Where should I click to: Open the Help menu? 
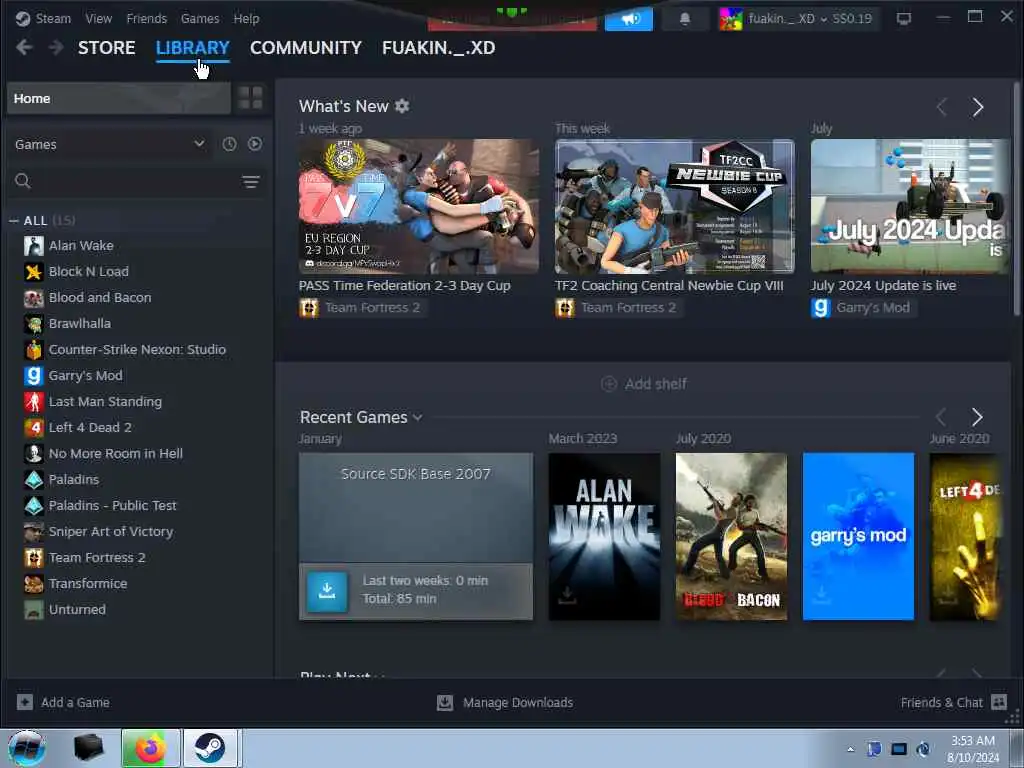(246, 18)
